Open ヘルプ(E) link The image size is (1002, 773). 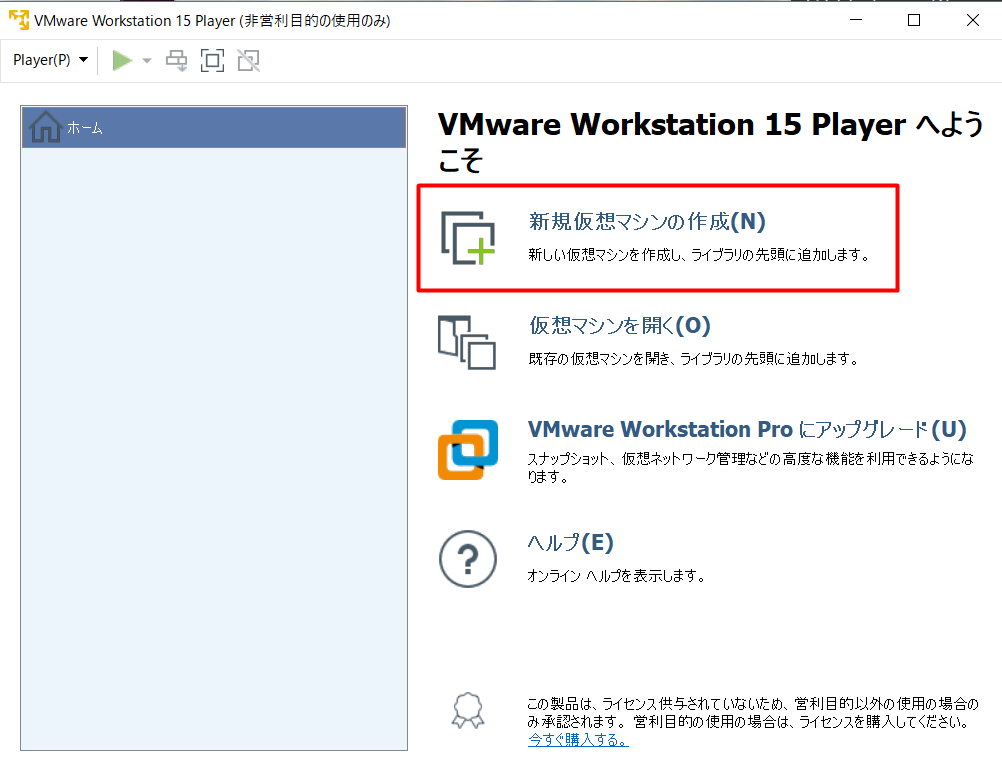(570, 543)
